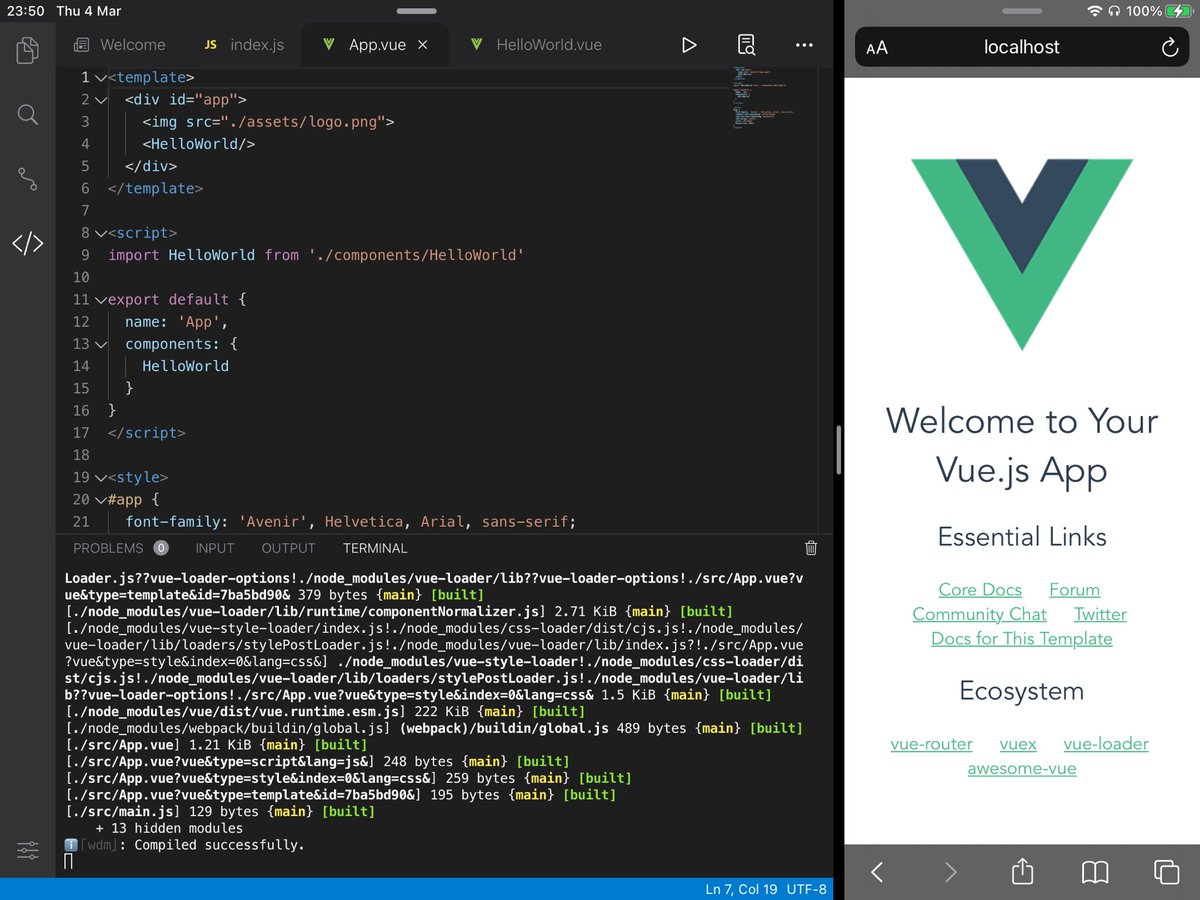The image size is (1200, 900).
Task: Open the Community Chat link
Action: pyautogui.click(x=979, y=614)
